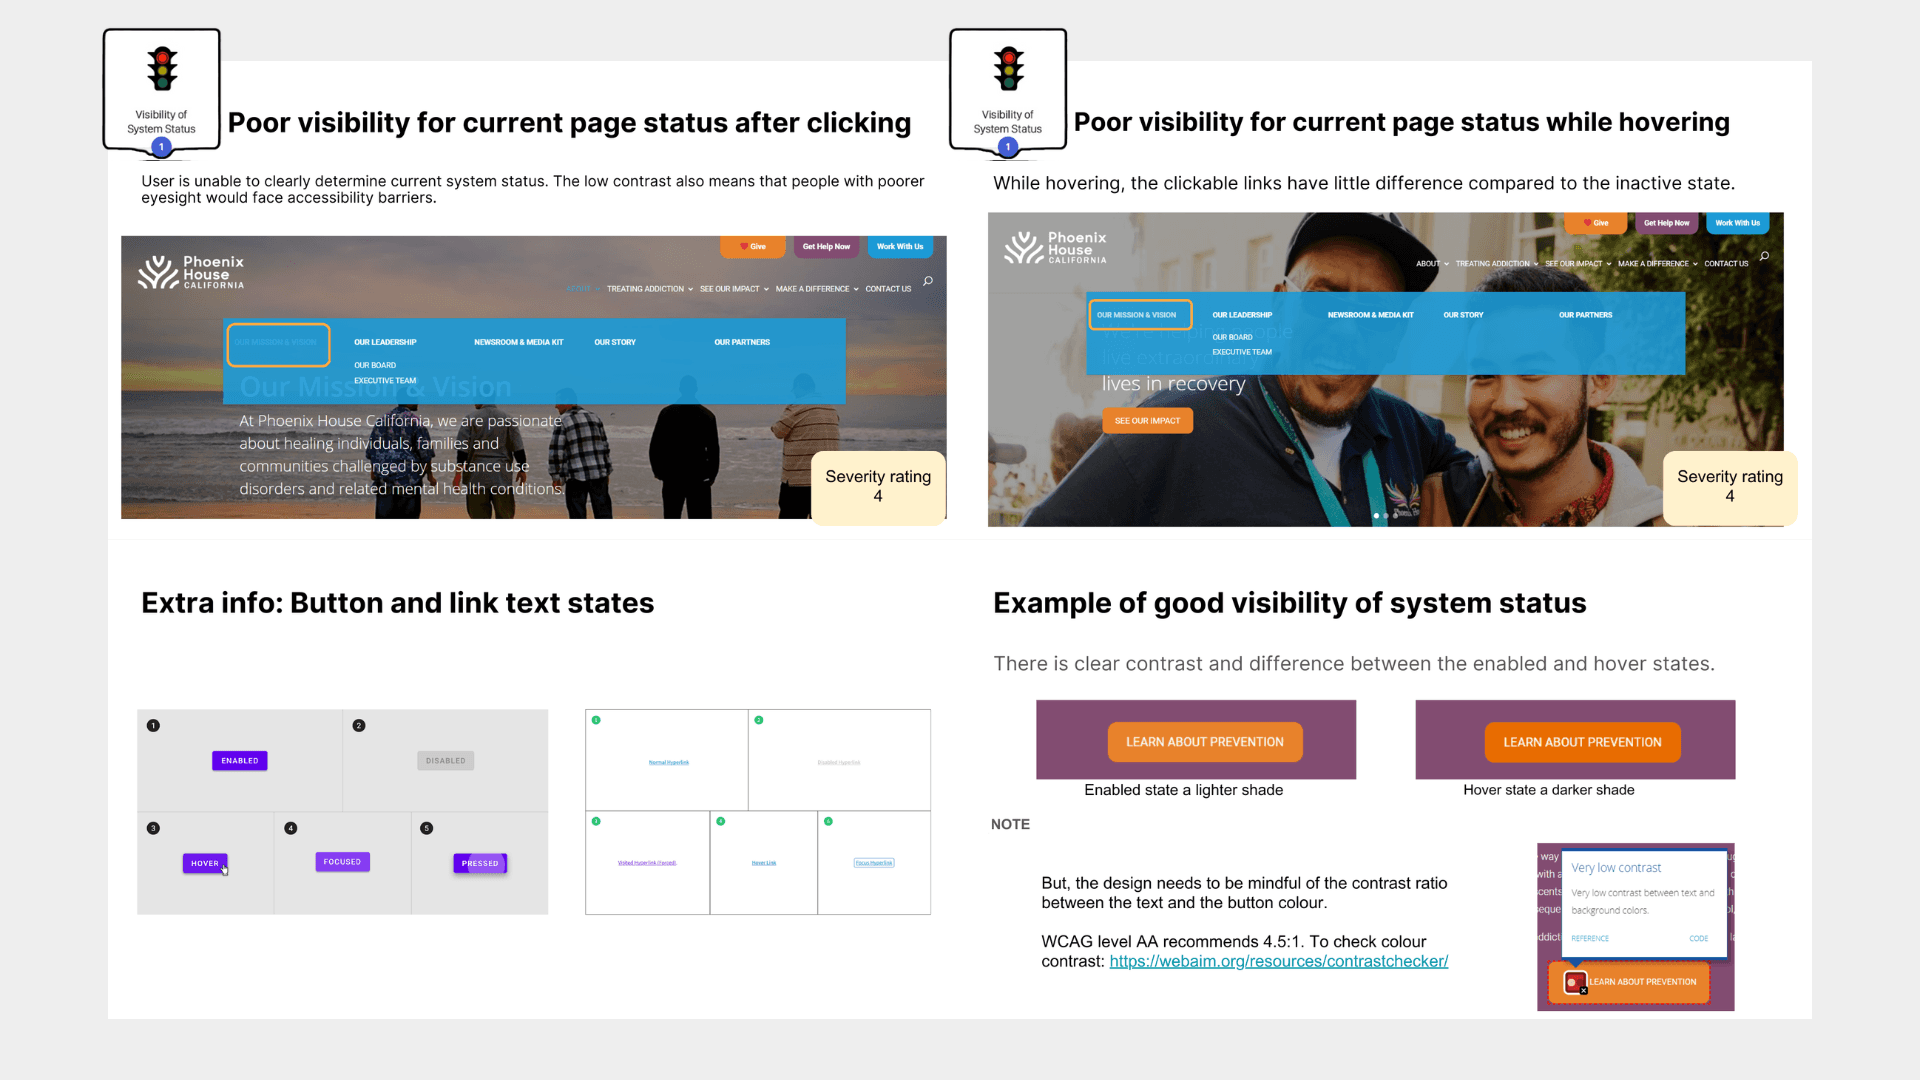Expand MAKE A DIFFERENCE dropdown in the right screenshot

click(1657, 264)
